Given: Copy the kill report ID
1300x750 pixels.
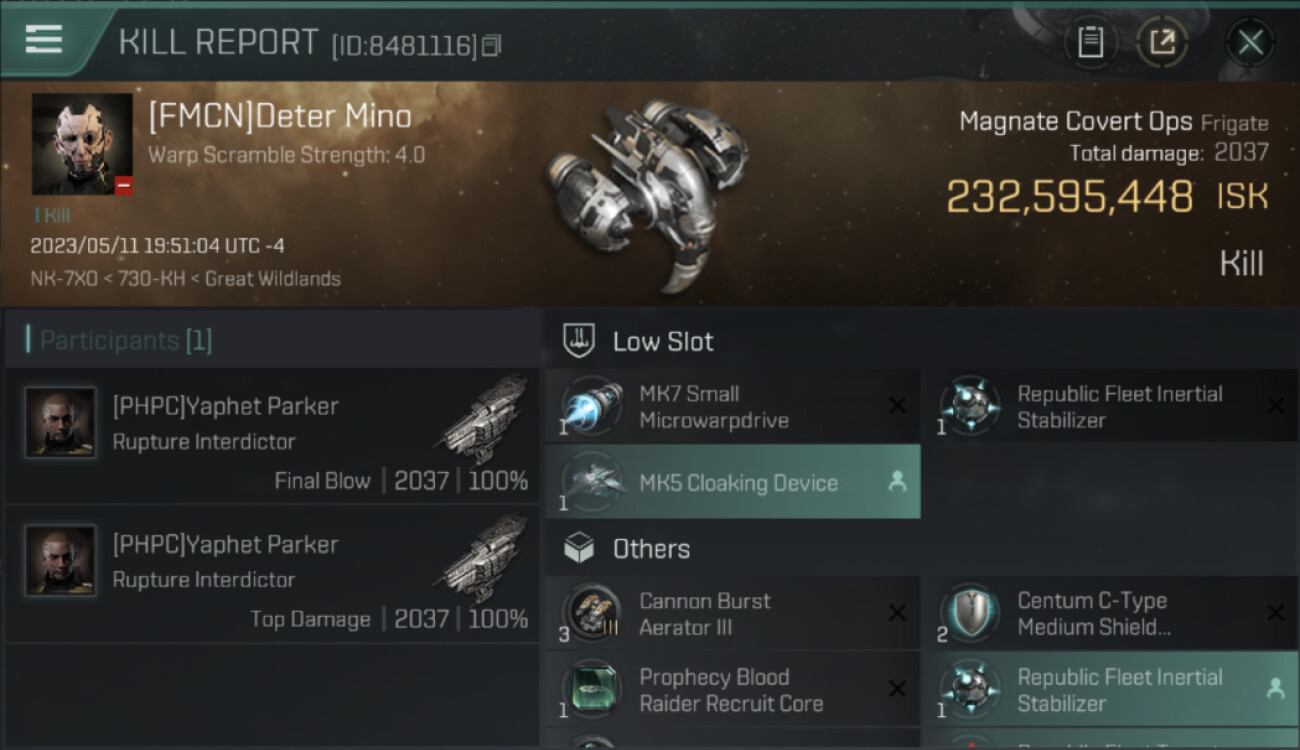Looking at the screenshot, I should point(491,45).
